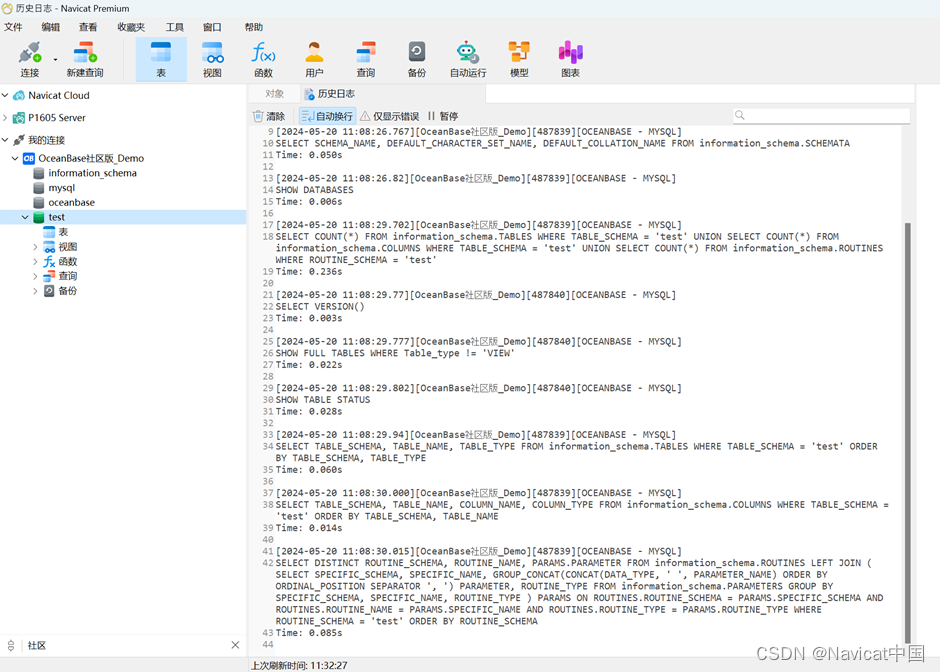Click the Functions (函数) fx icon in tree
940x672 pixels.
49,261
